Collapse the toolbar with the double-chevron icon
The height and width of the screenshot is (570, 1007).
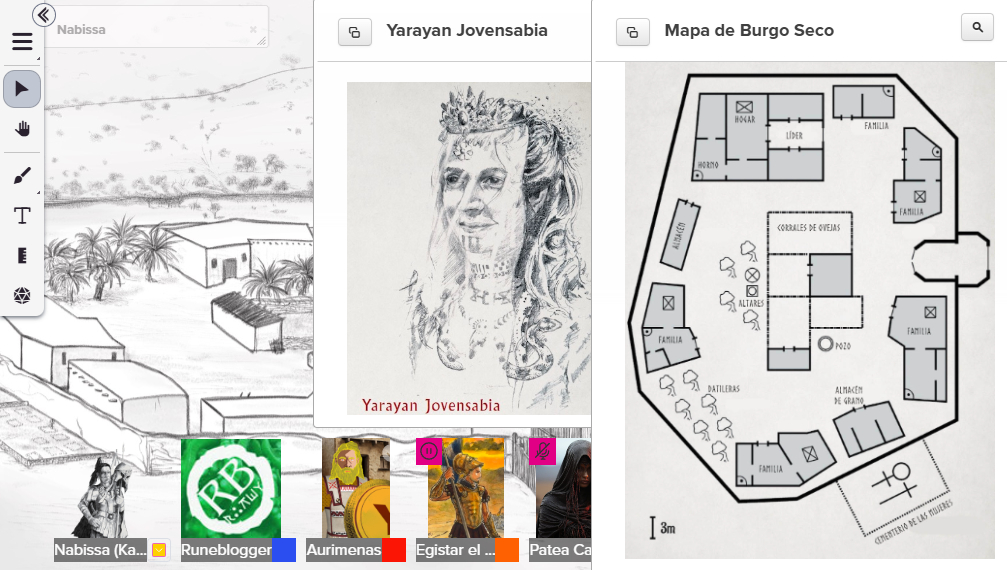tap(44, 15)
